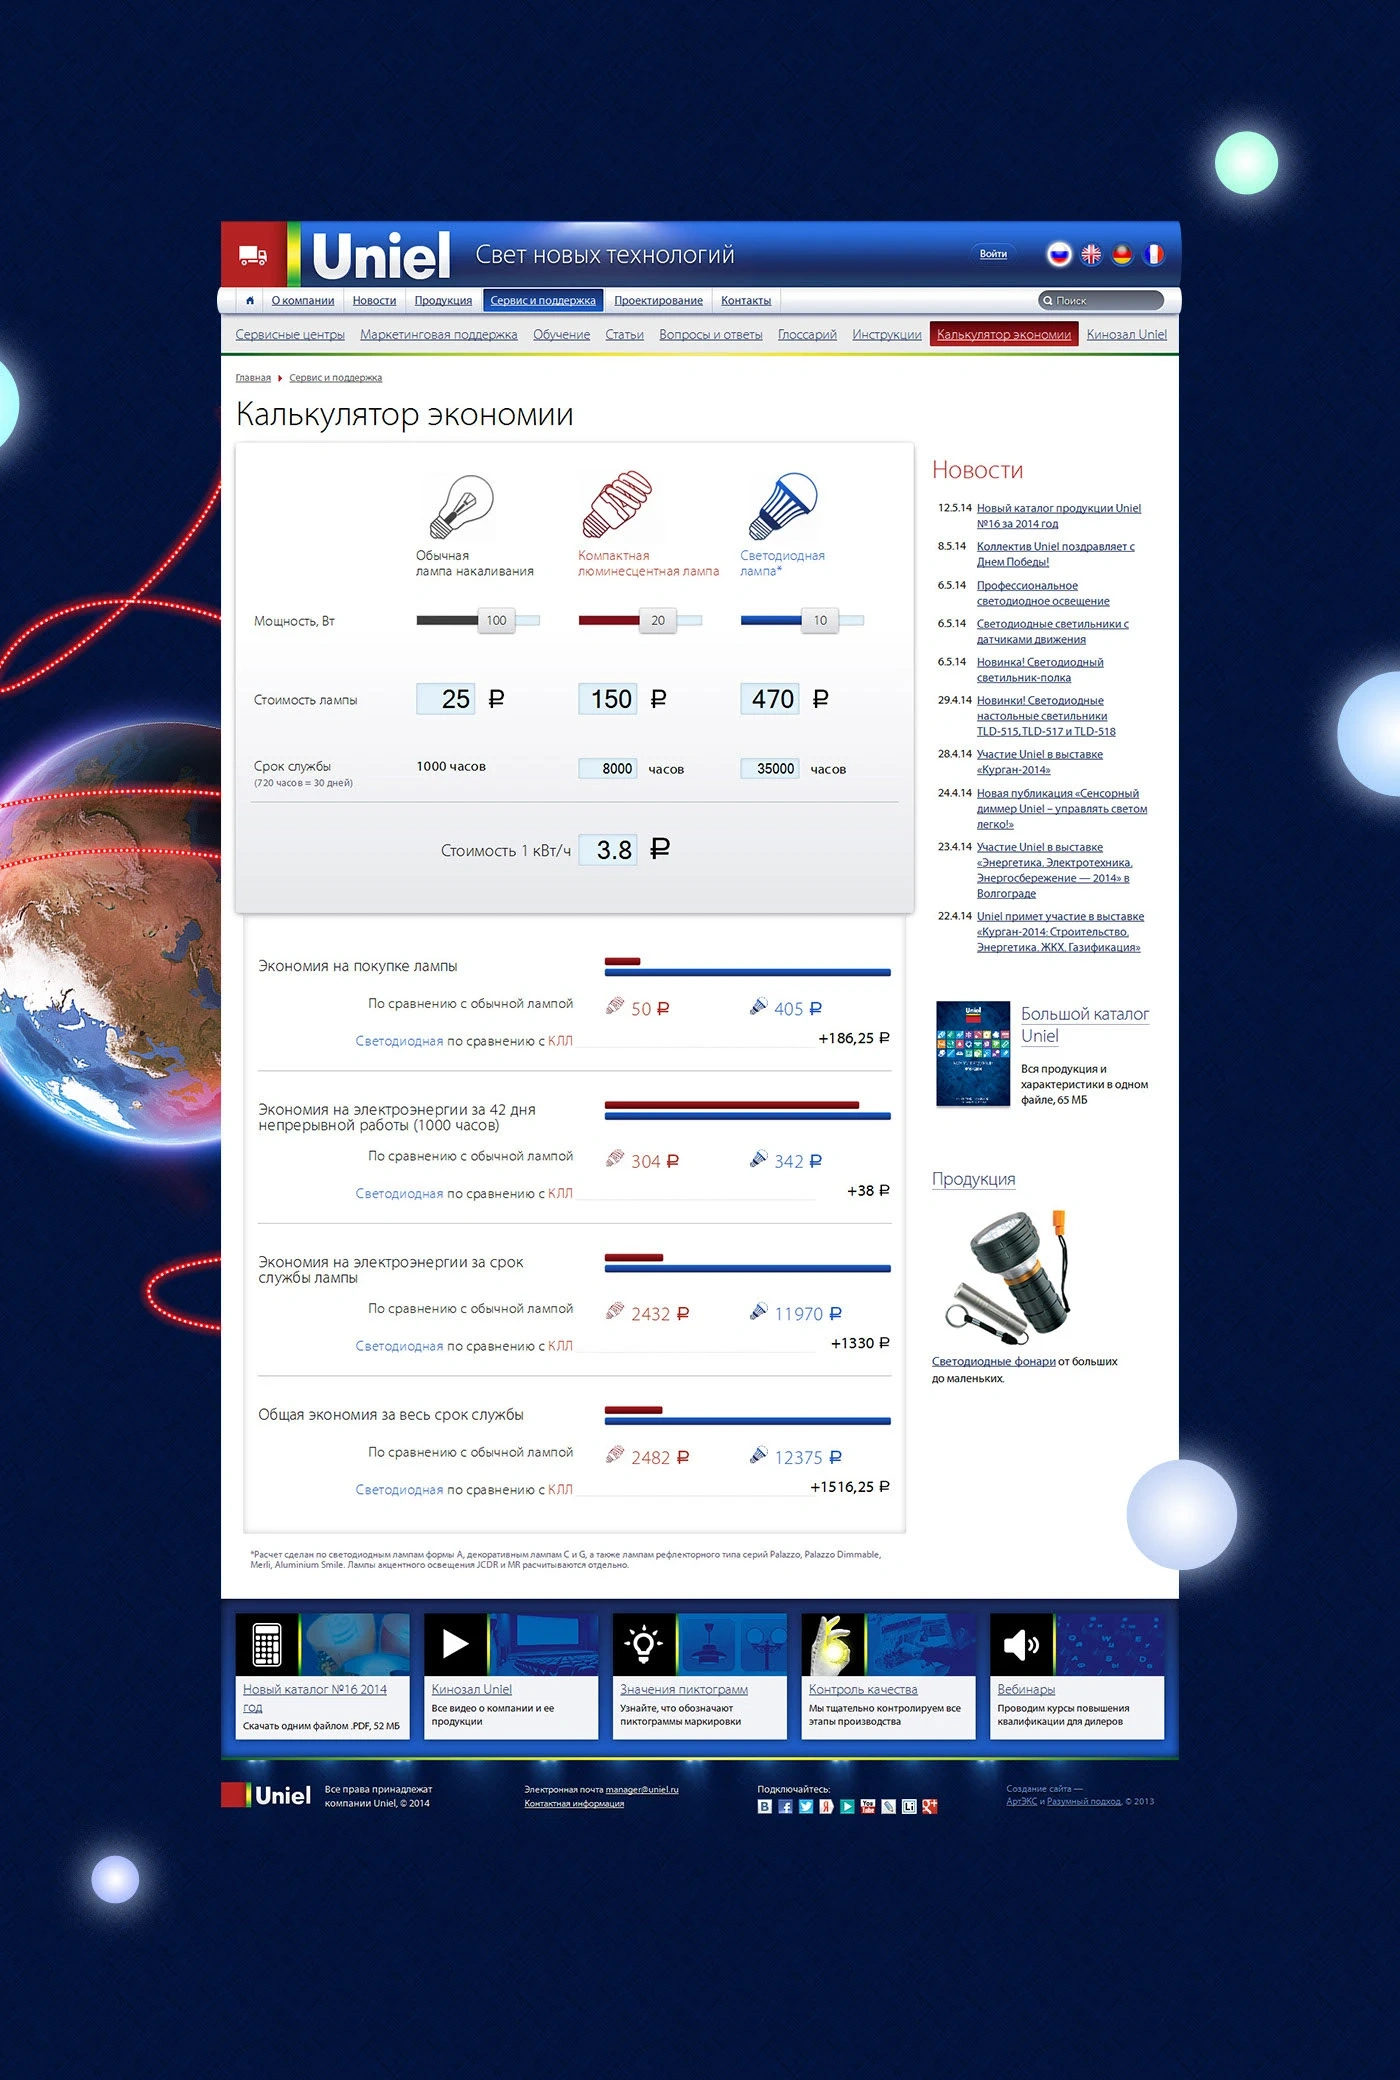1400x2080 pixels.
Task: Open news link Профессиональное светодиодное освещение
Action: pyautogui.click(x=1043, y=593)
